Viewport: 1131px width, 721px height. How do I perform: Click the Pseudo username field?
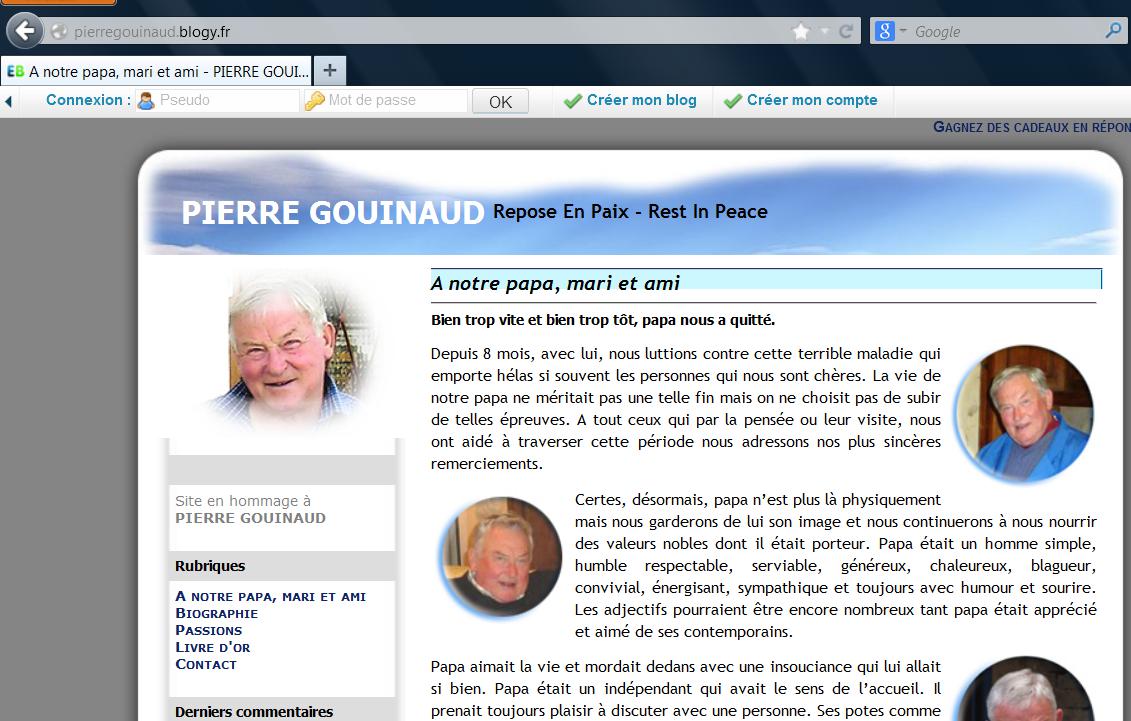pos(217,100)
